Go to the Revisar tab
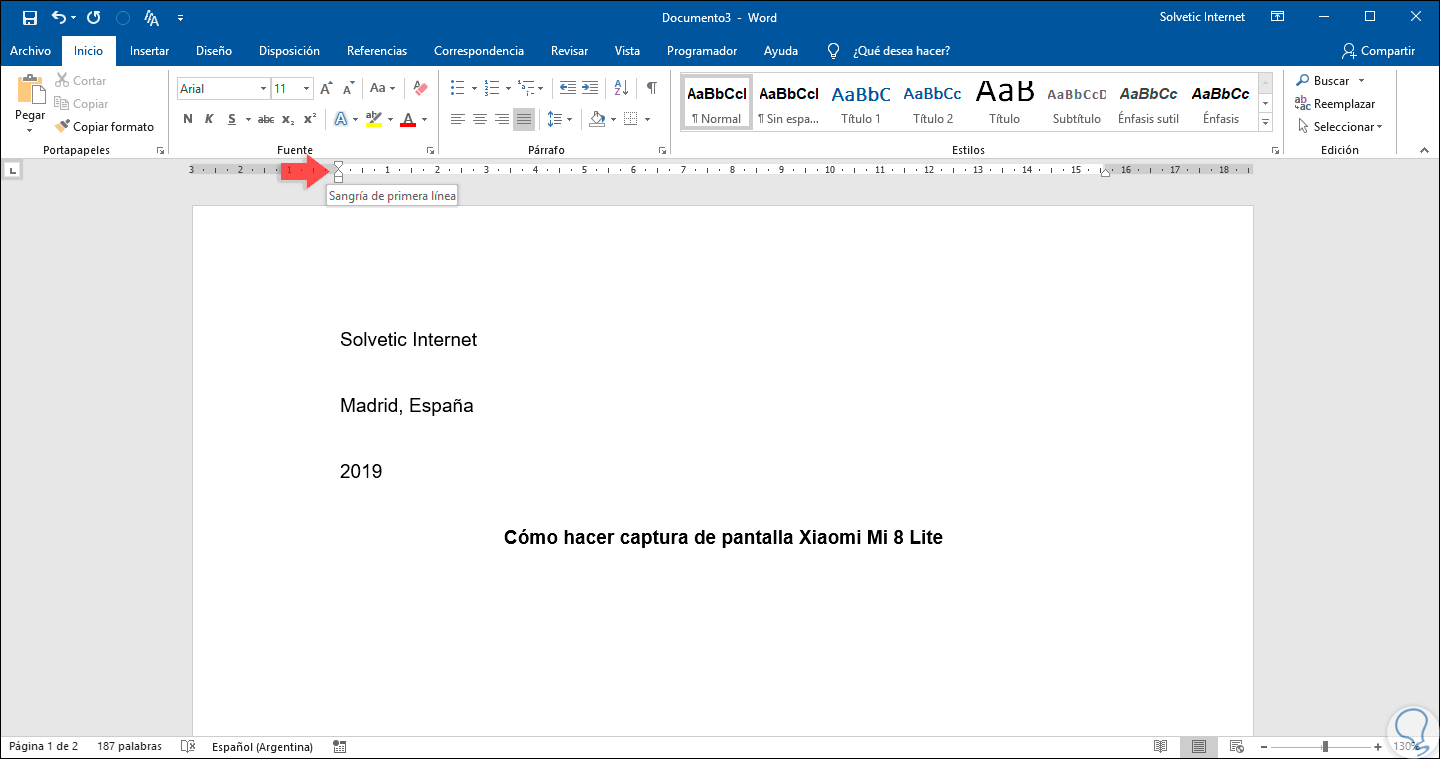1440x759 pixels. (x=569, y=51)
